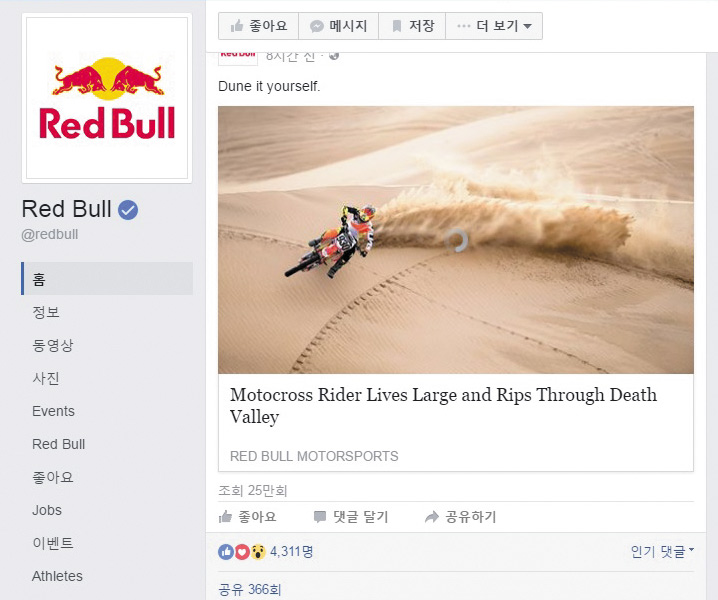Click the blue verified badge
The width and height of the screenshot is (718, 600).
(128, 210)
